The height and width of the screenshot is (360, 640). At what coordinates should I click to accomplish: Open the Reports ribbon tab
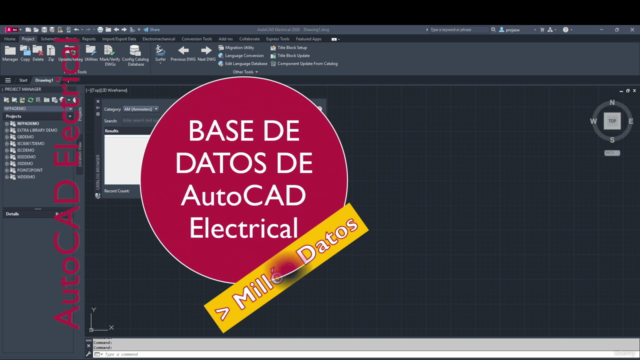89,39
